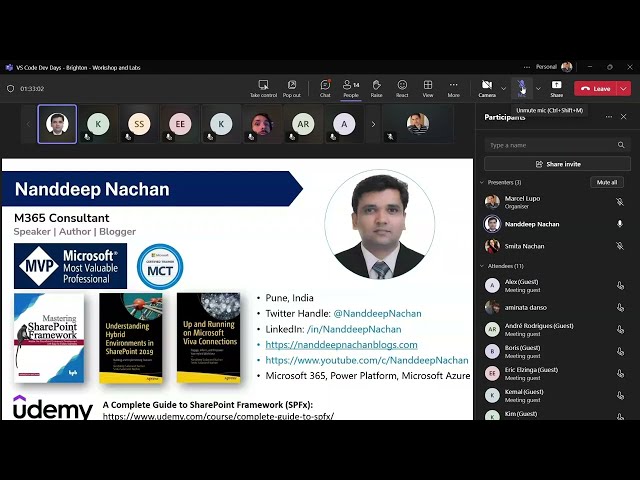Select the presenter's video tile

point(57,124)
